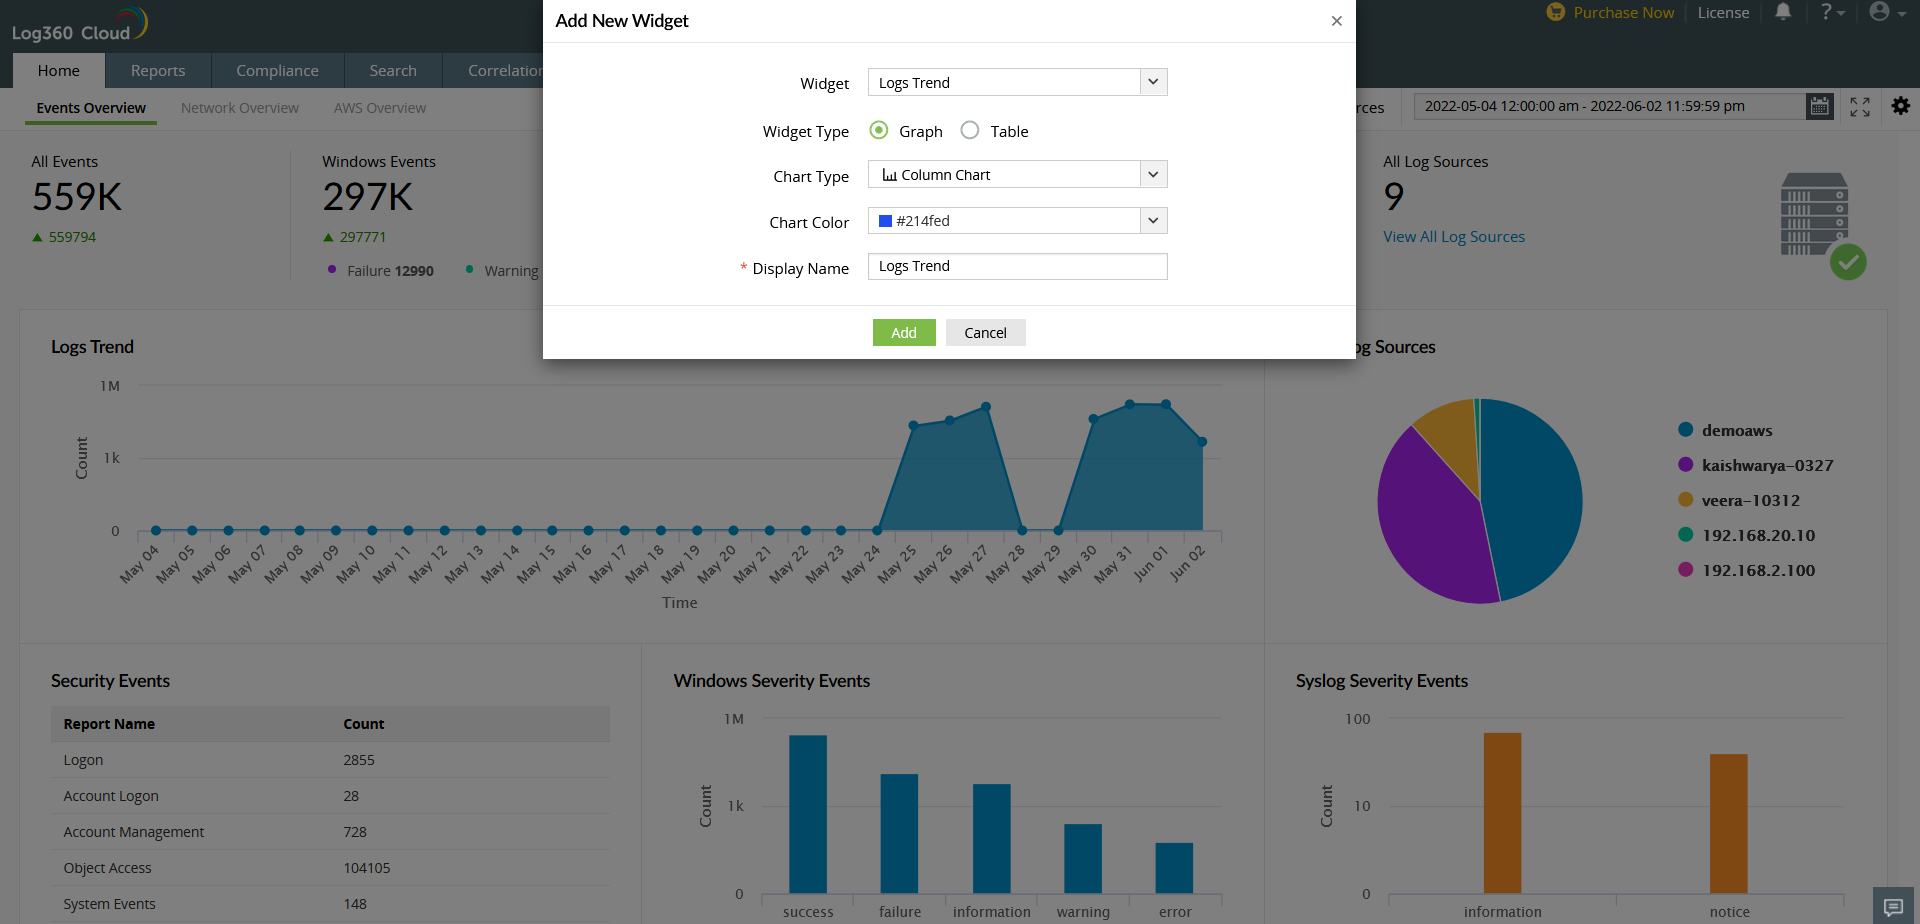Open the Widget dropdown showing Logs Trend
Viewport: 1920px width, 924px height.
pyautogui.click(x=1017, y=82)
